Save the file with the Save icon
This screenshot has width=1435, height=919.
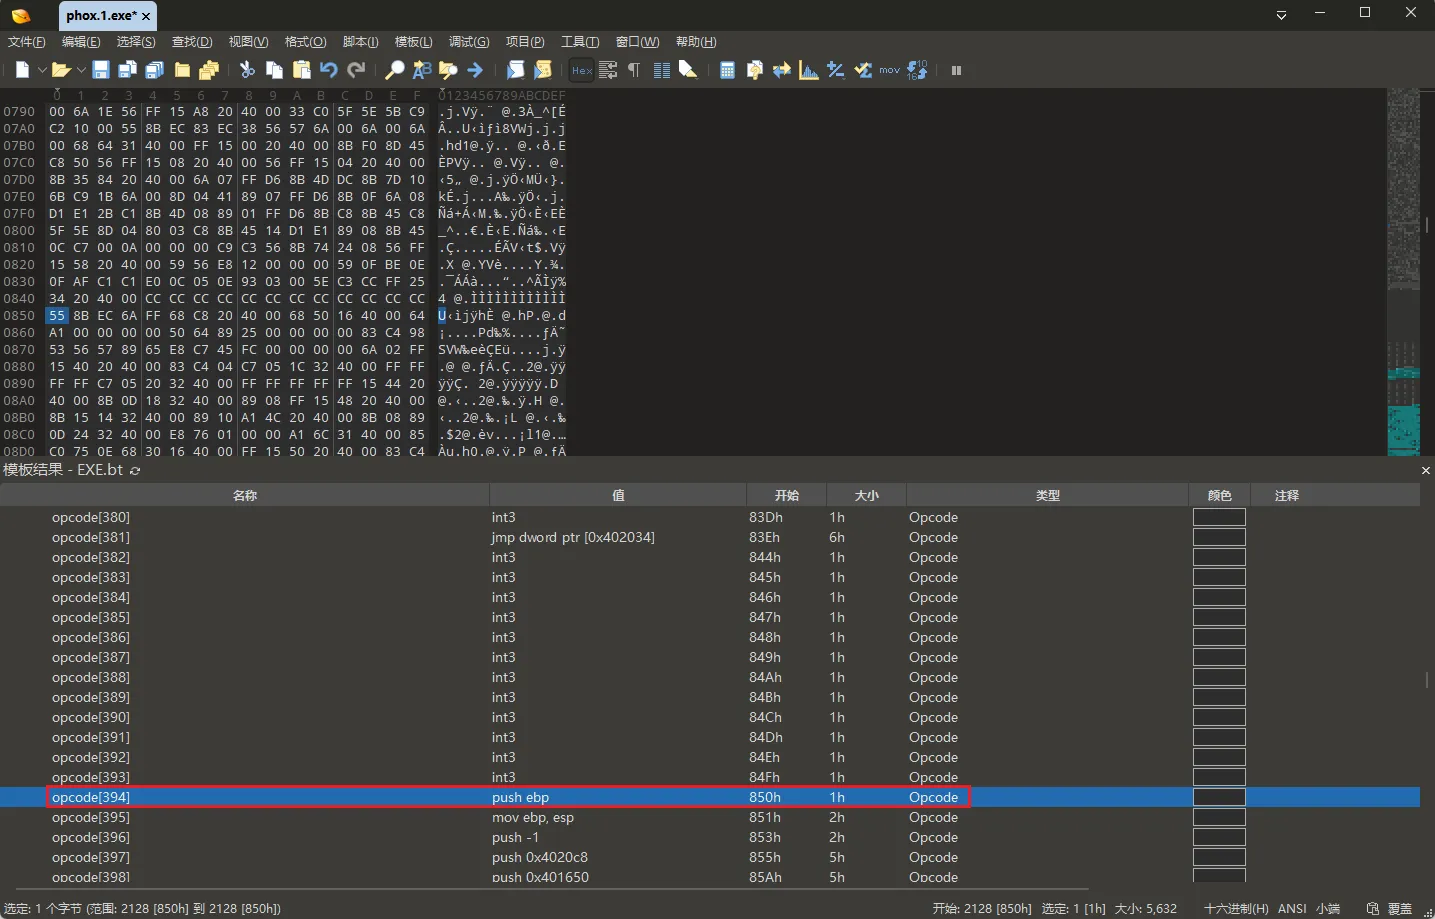[101, 70]
